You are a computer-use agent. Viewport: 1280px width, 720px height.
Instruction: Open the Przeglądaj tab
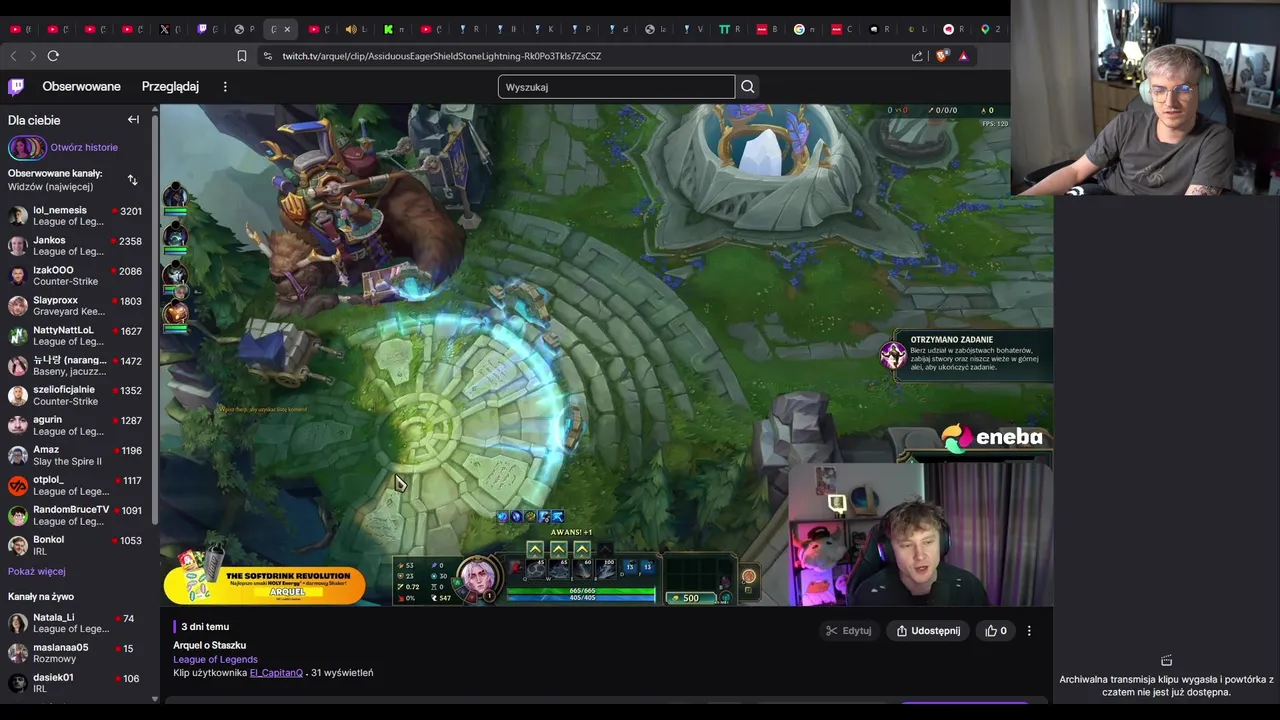(170, 87)
